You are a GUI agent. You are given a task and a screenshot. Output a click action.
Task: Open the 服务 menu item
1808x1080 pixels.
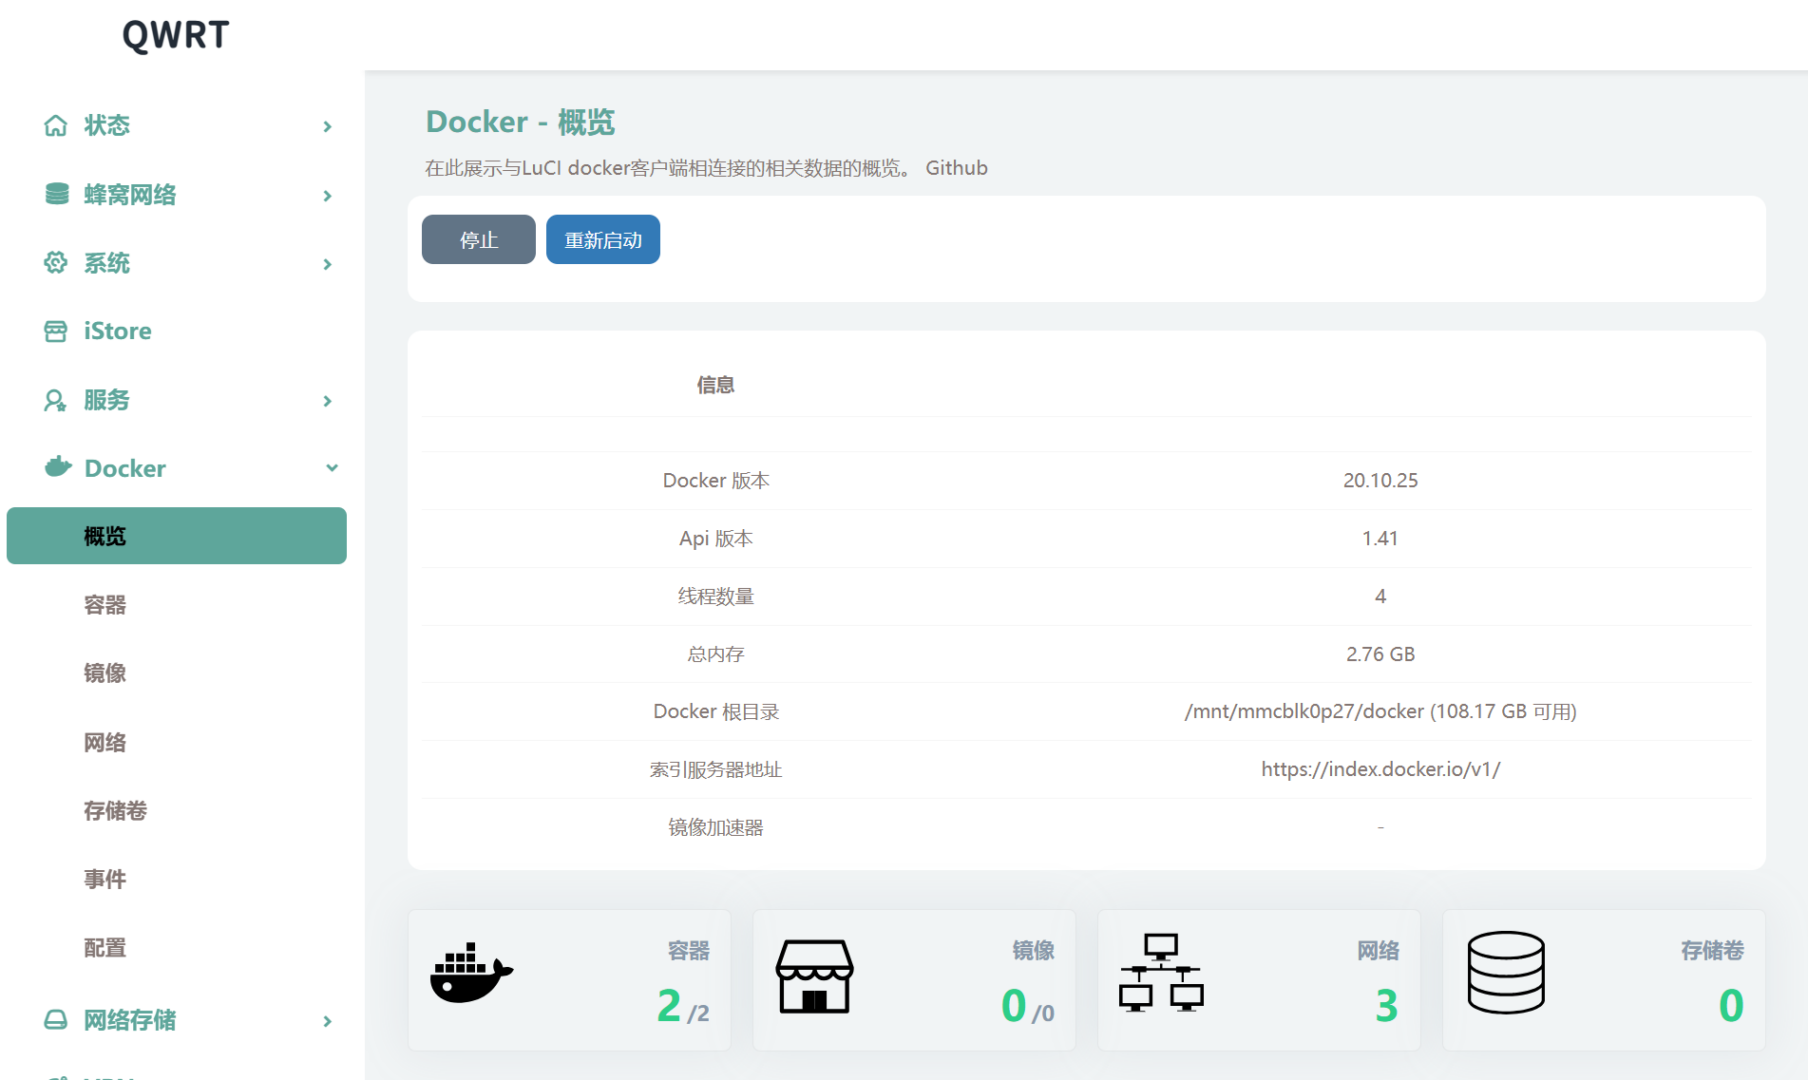(x=107, y=400)
